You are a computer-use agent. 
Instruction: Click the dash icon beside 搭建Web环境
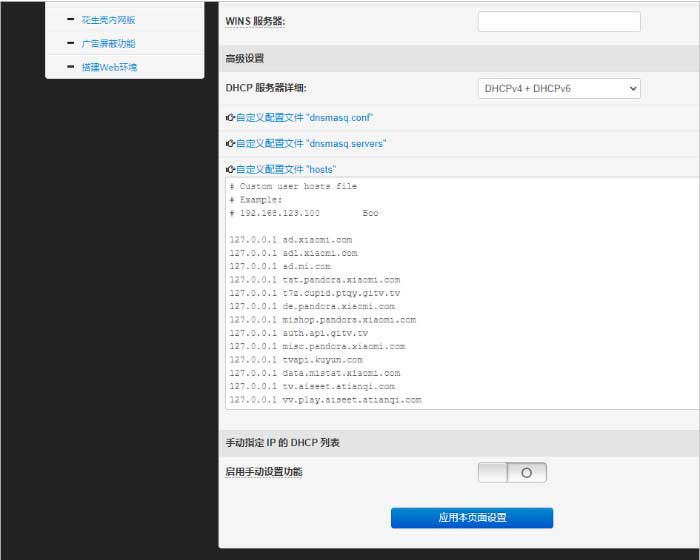[x=70, y=67]
